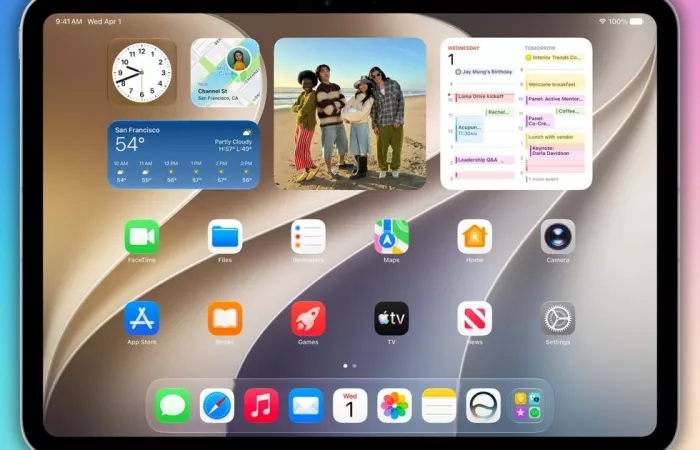Open the FaceTime app
Image resolution: width=700 pixels, height=450 pixels.
click(x=142, y=237)
